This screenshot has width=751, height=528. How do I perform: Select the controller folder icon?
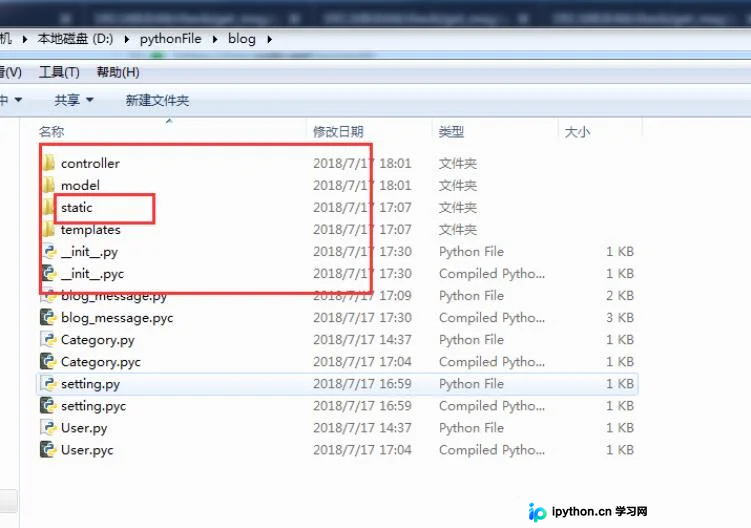click(48, 163)
